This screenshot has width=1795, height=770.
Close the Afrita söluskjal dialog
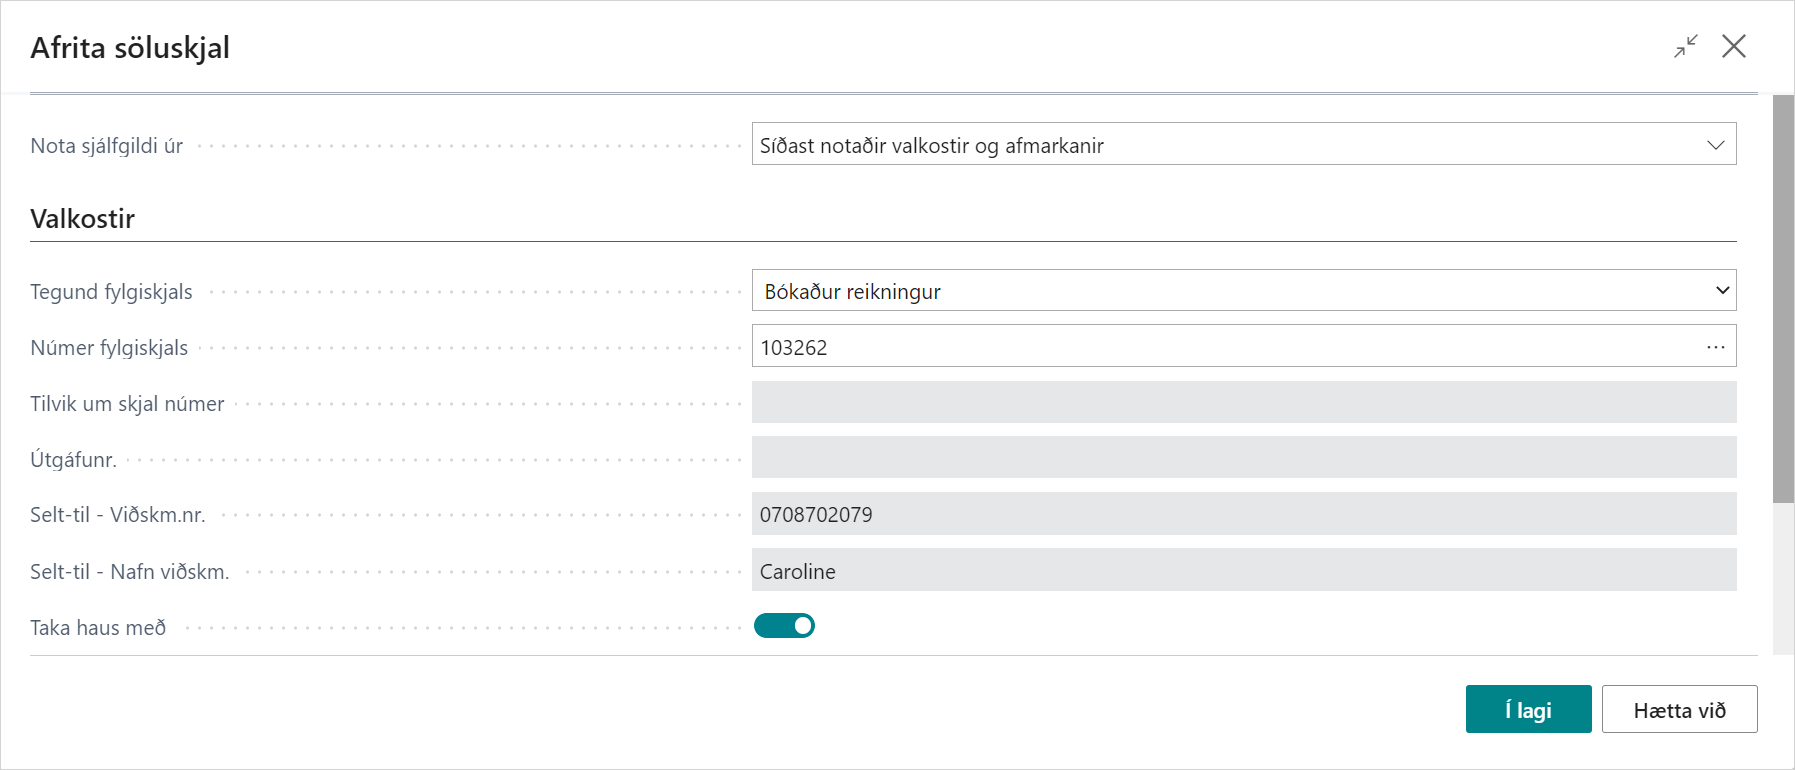coord(1734,46)
